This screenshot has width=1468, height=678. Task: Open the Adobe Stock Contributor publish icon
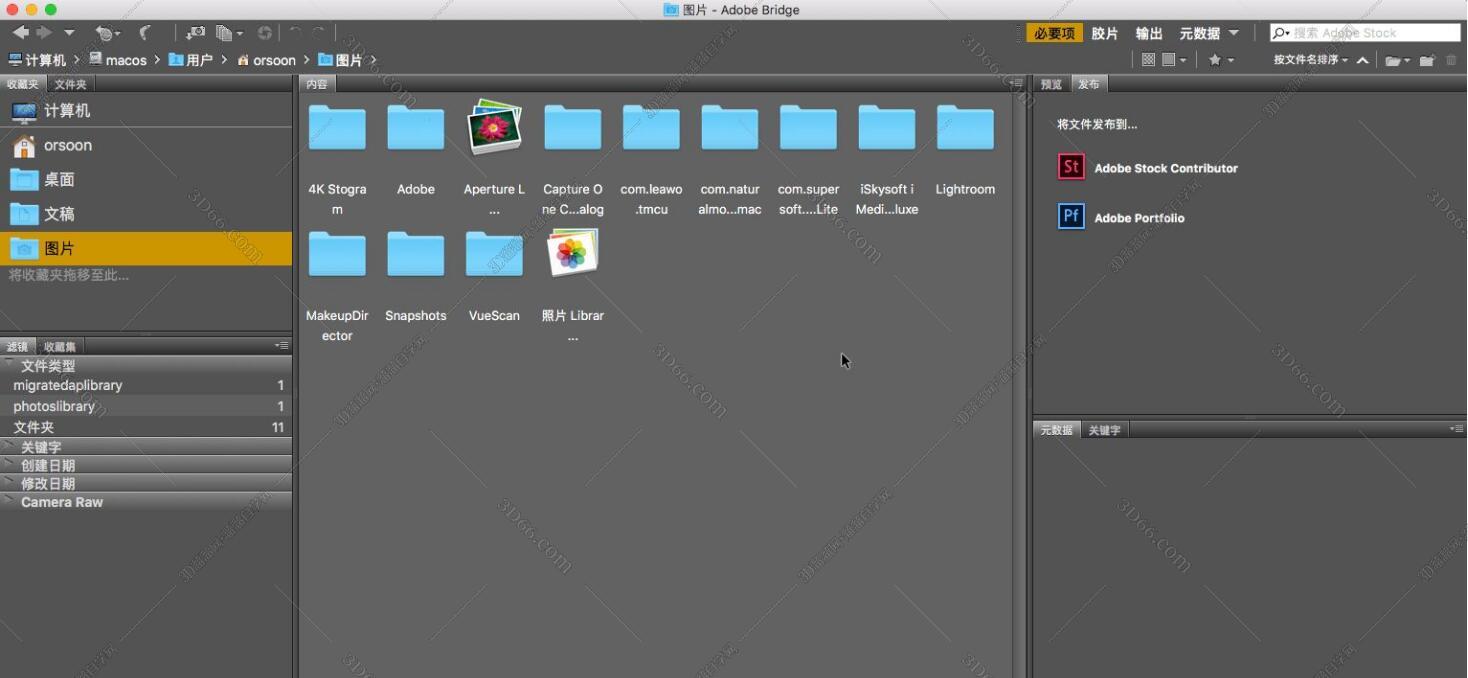pyautogui.click(x=1071, y=167)
